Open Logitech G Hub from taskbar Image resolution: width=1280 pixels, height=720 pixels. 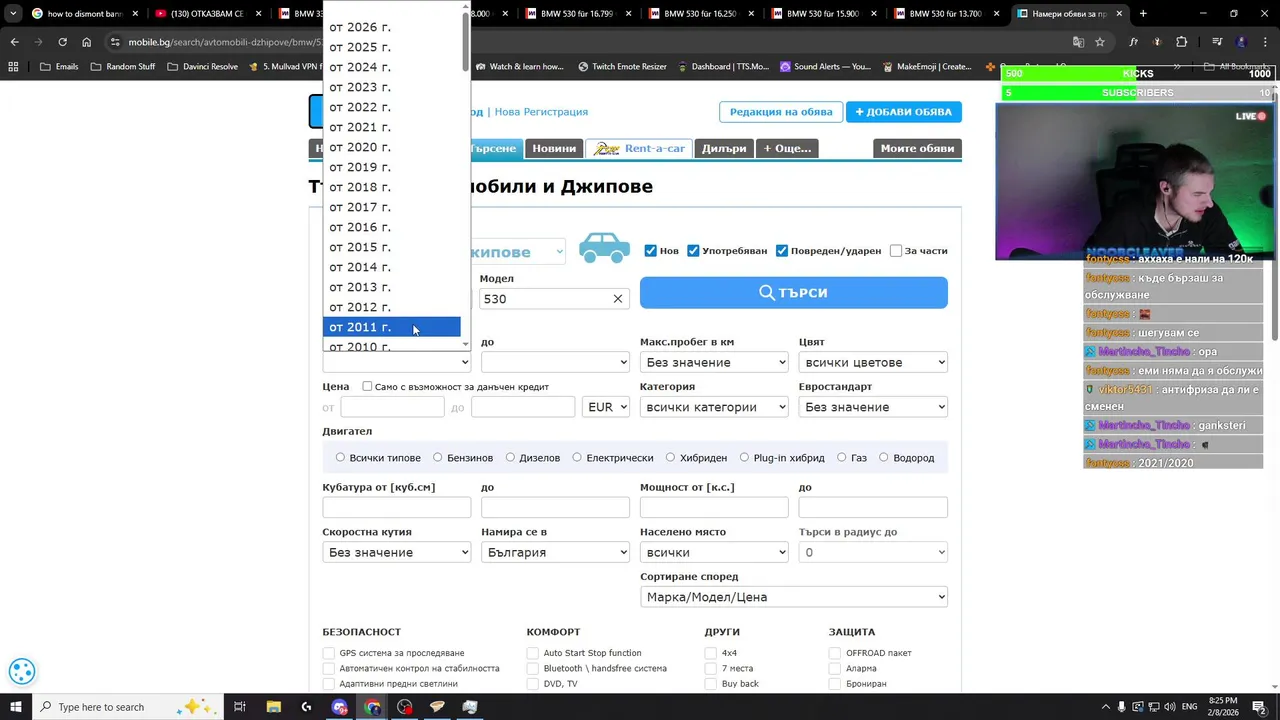306,707
